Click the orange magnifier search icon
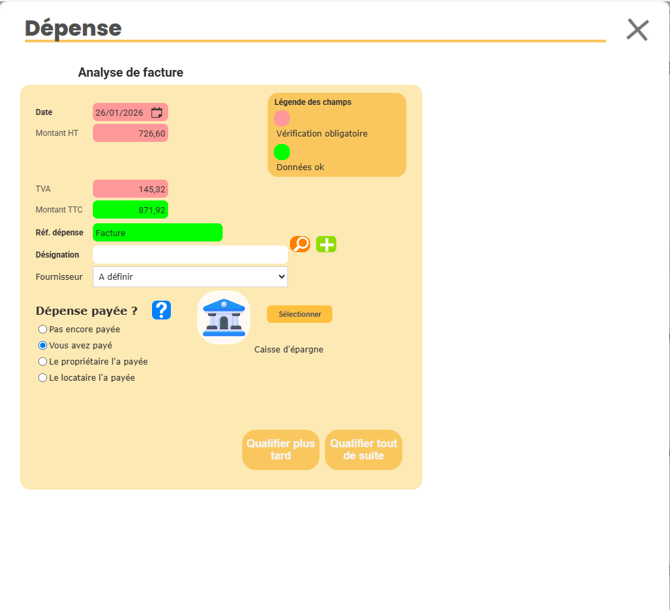The height and width of the screenshot is (610, 670). [299, 244]
